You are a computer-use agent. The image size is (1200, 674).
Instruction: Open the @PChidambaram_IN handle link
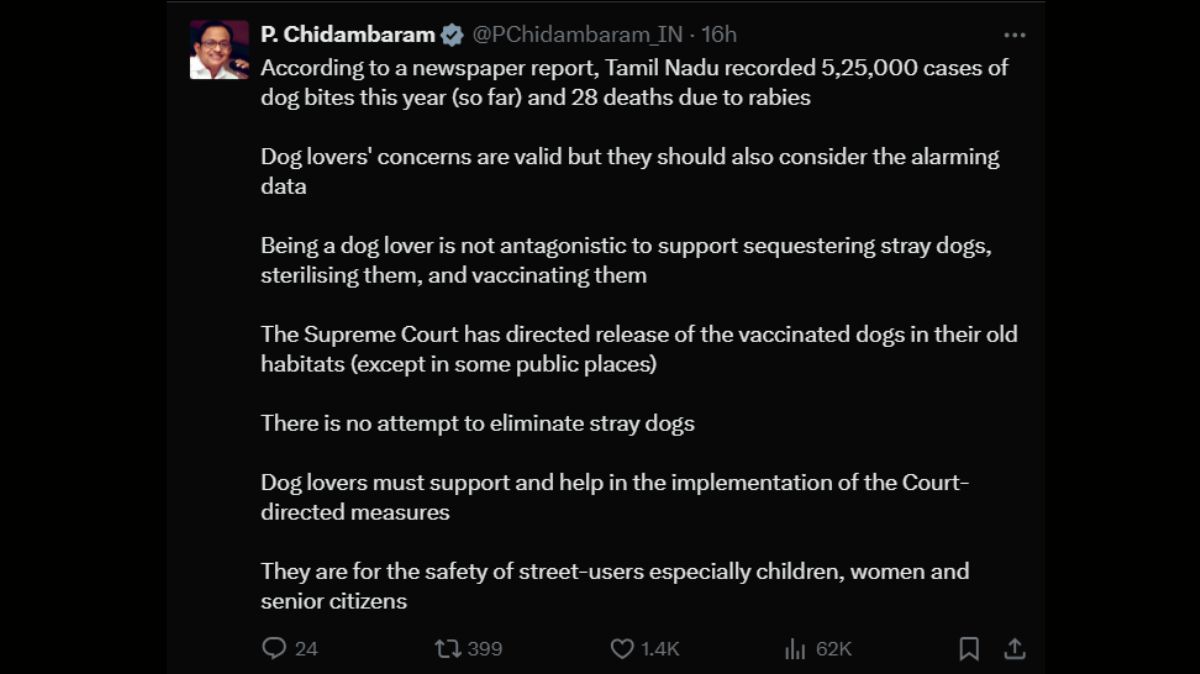pyautogui.click(x=577, y=35)
